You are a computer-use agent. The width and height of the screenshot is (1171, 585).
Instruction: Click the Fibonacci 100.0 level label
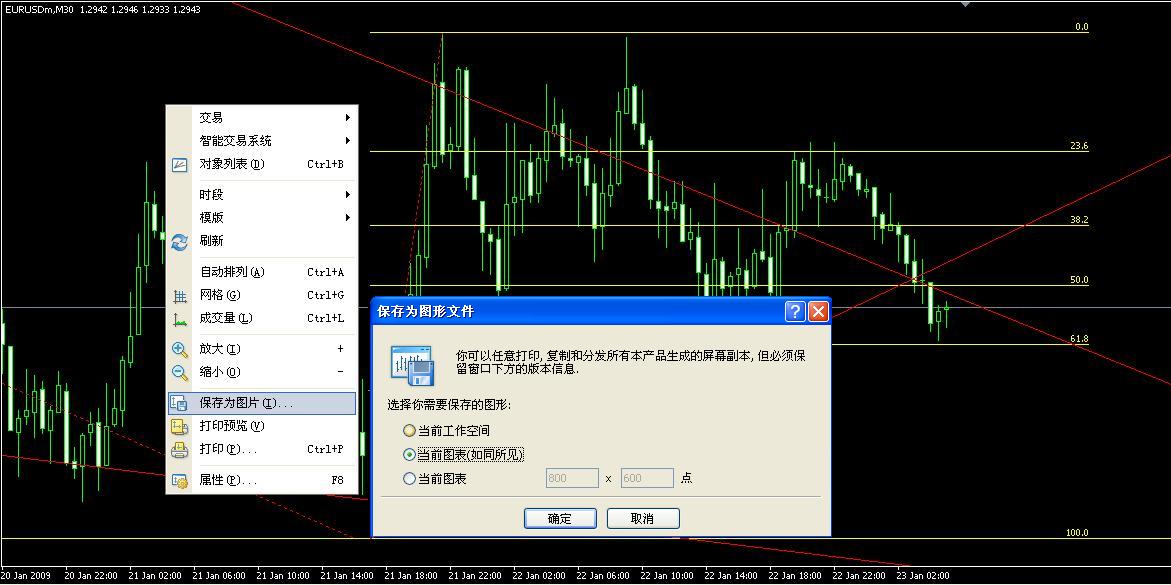point(1077,533)
